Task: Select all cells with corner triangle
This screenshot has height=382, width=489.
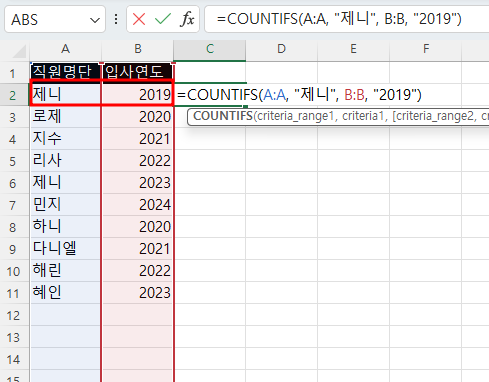Action: click(x=19, y=52)
